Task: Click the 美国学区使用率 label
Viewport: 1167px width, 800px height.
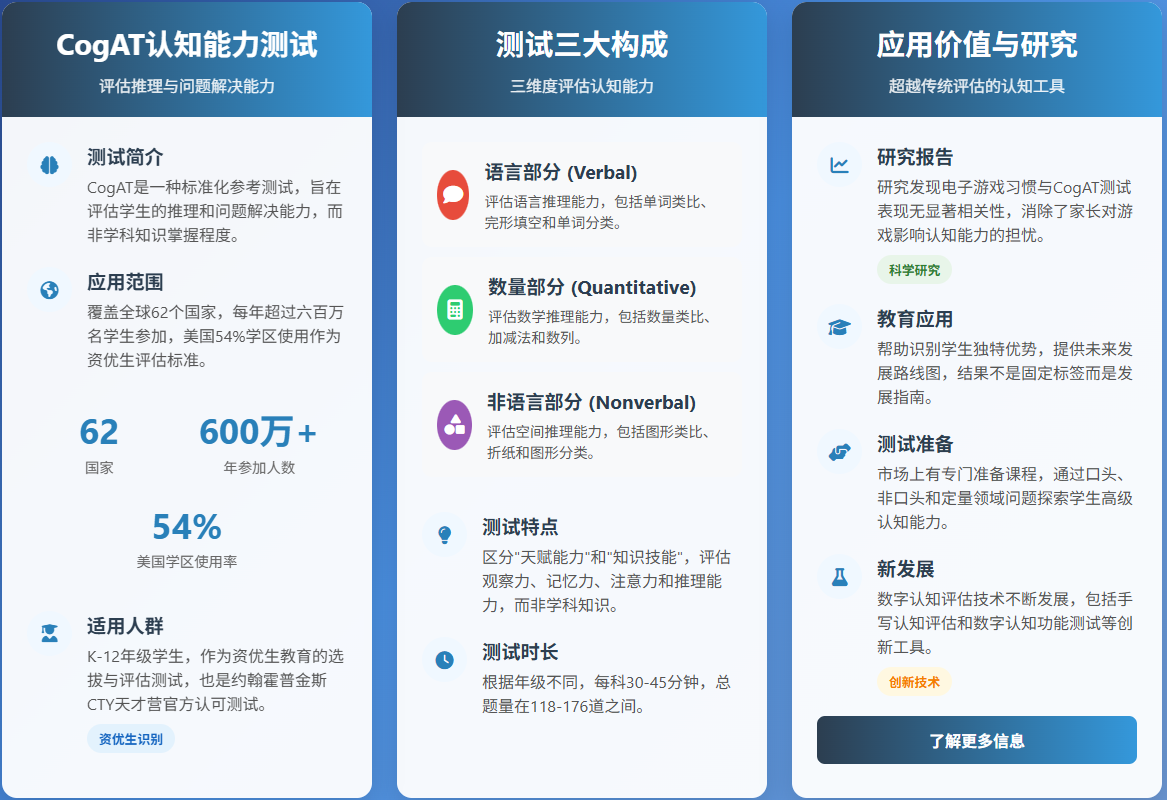Action: [187, 562]
